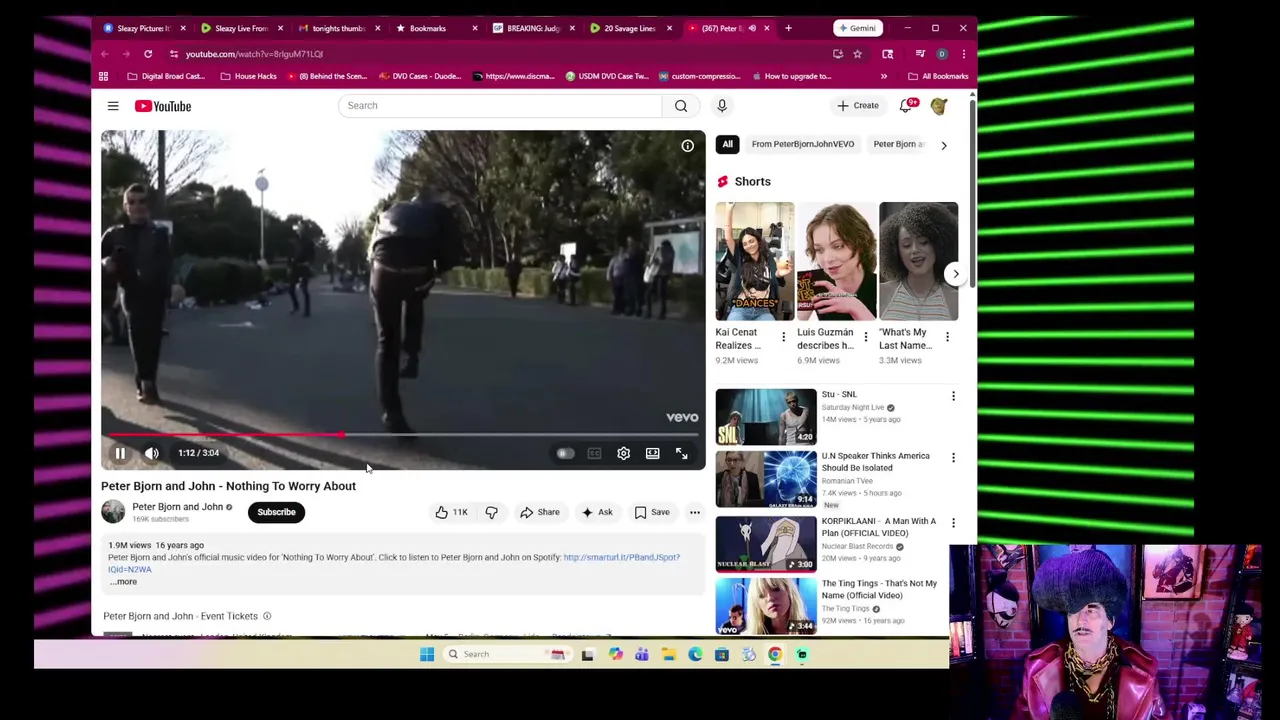Screen dimensions: 1280x720
Task: Open KORPIKLAANI A Man With A Plan
Action: coord(766,543)
